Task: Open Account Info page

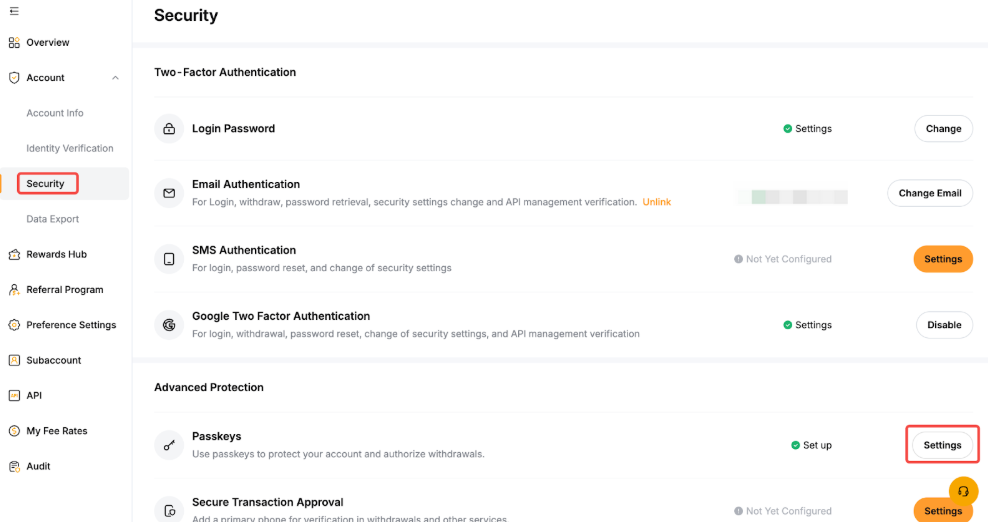Action: point(55,113)
